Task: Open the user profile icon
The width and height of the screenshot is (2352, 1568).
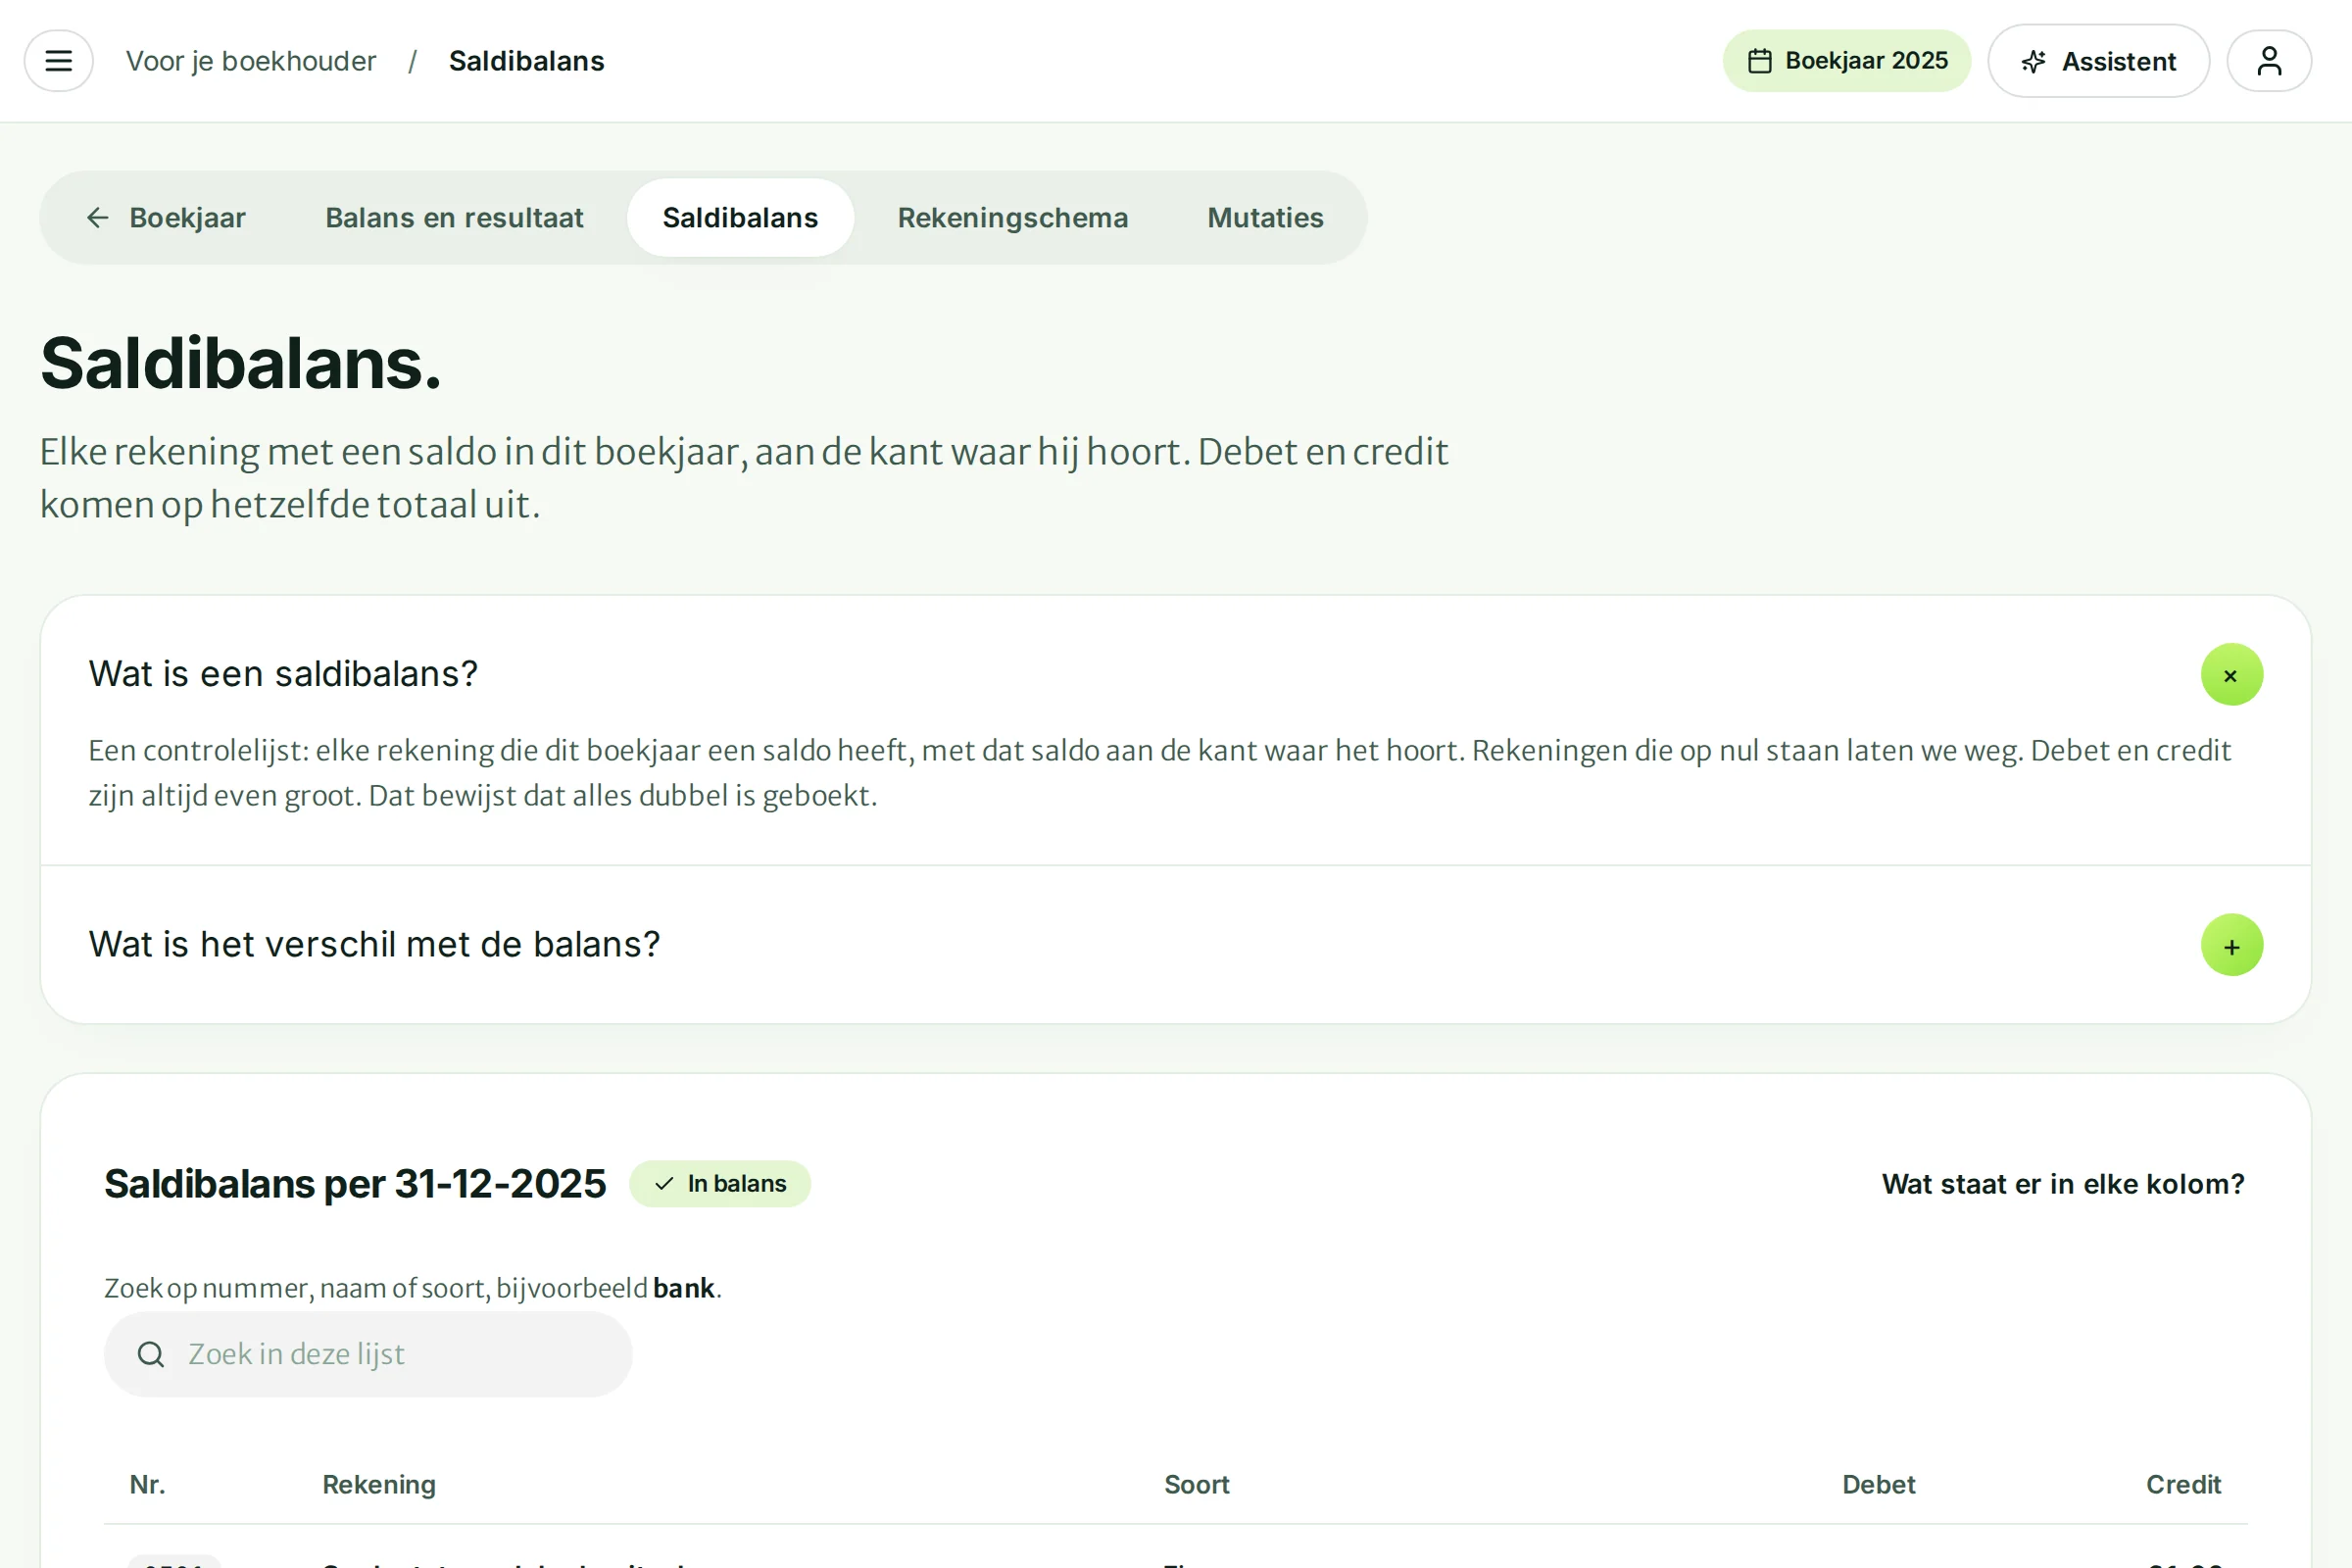Action: coord(2269,61)
